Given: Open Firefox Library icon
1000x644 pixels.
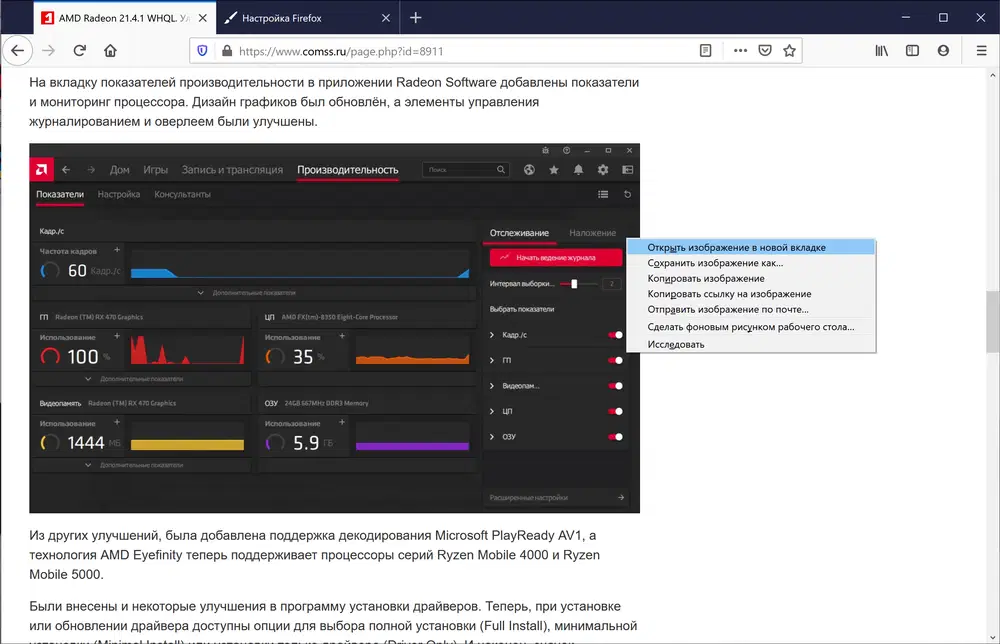Looking at the screenshot, I should (x=881, y=51).
